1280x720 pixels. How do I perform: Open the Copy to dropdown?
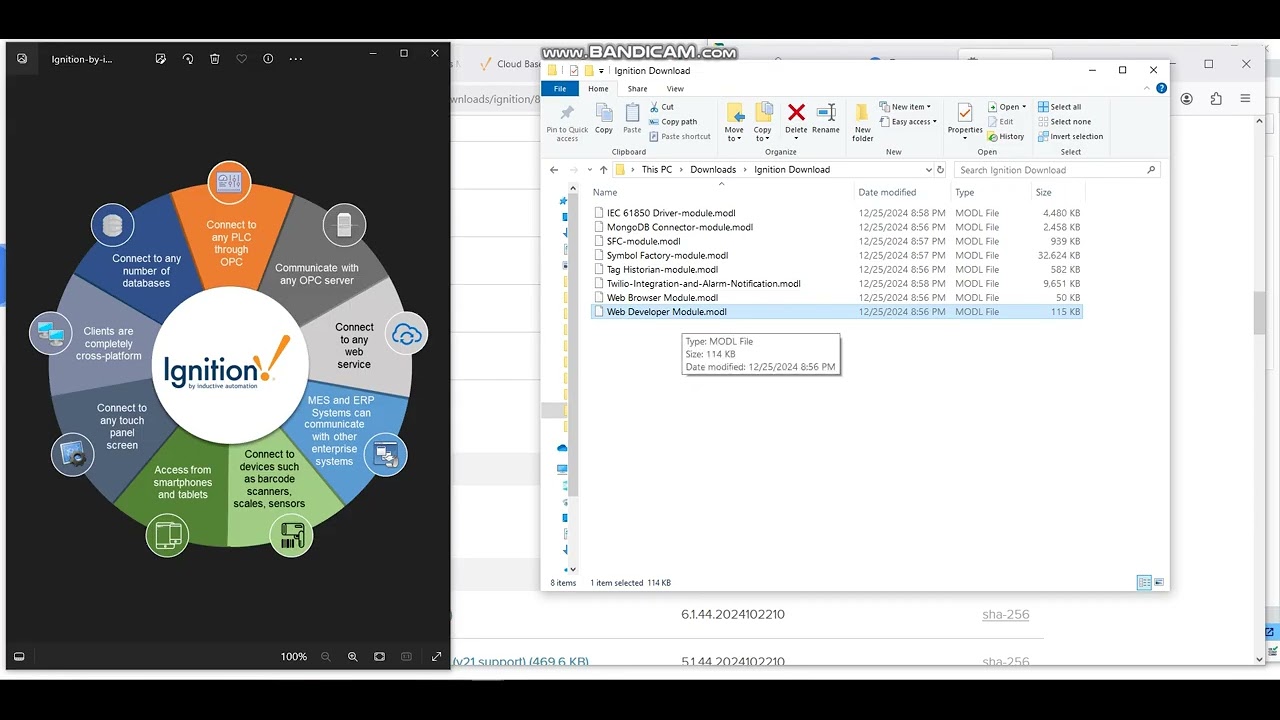click(763, 122)
